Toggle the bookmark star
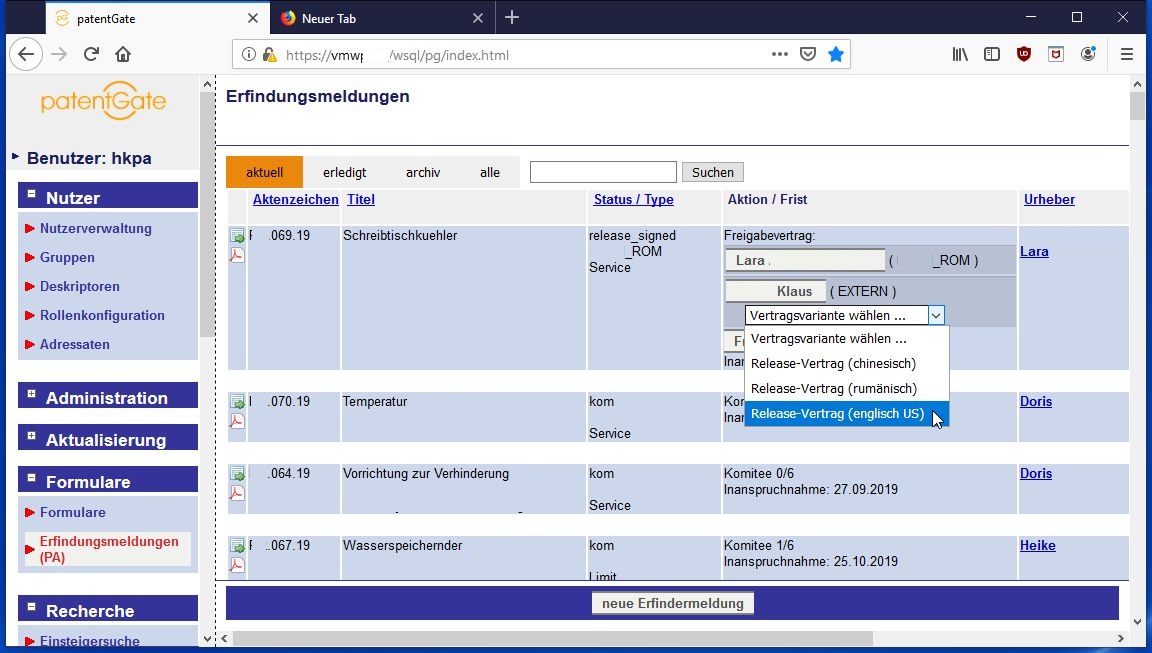 click(x=835, y=54)
